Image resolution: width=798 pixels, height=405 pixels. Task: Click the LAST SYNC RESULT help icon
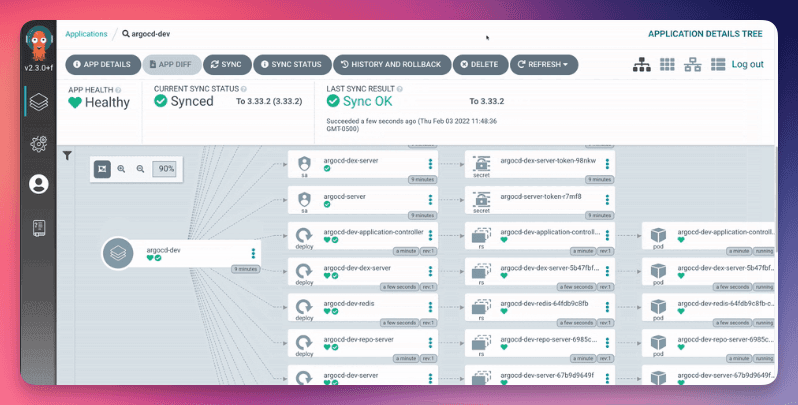point(400,89)
